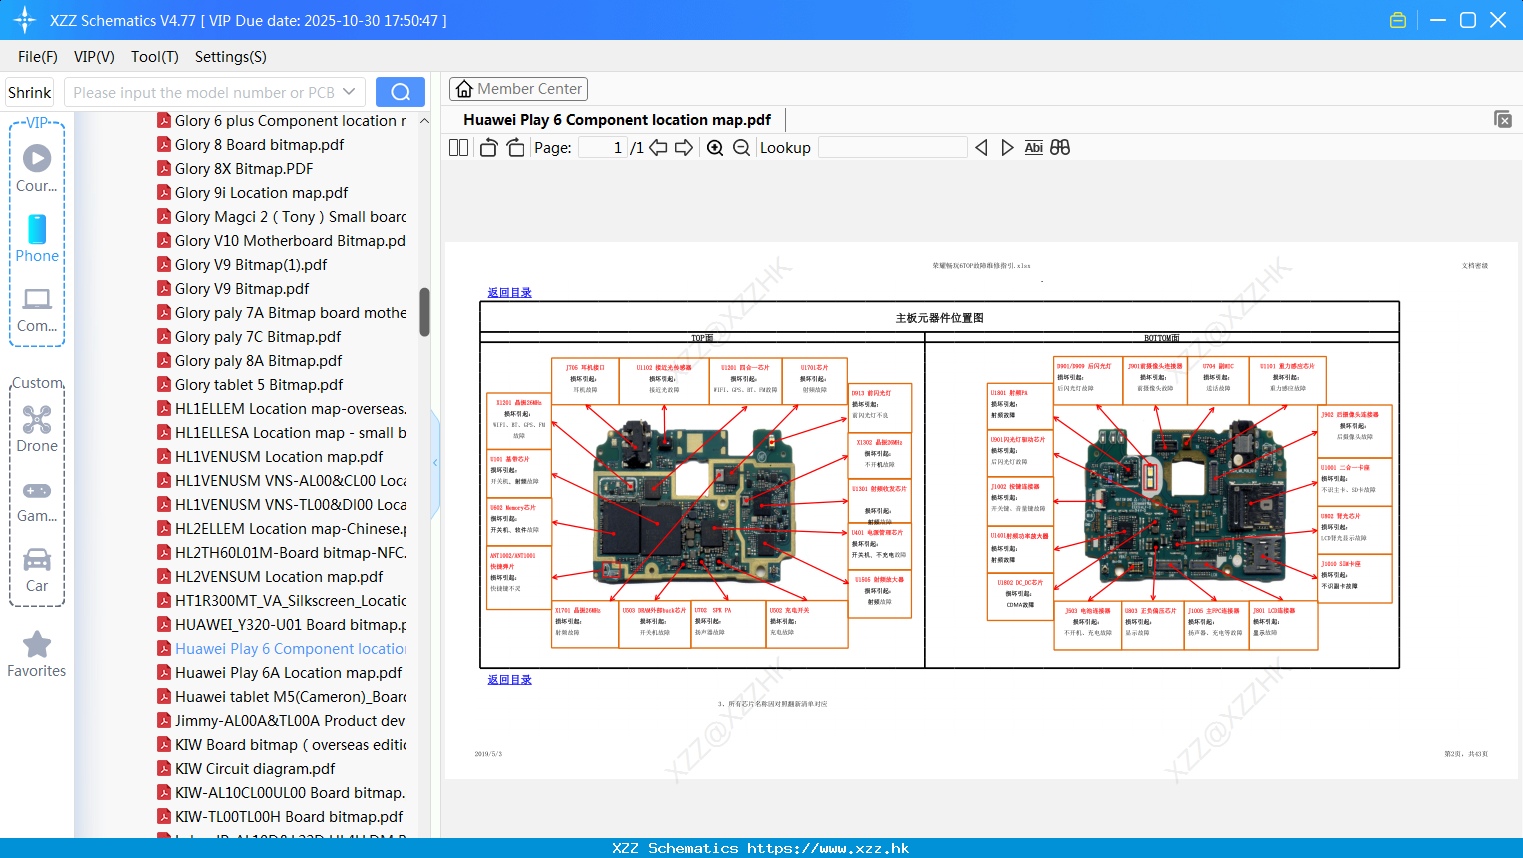Open KIW-TL00TL00H Board bitmap.pdf

point(289,817)
